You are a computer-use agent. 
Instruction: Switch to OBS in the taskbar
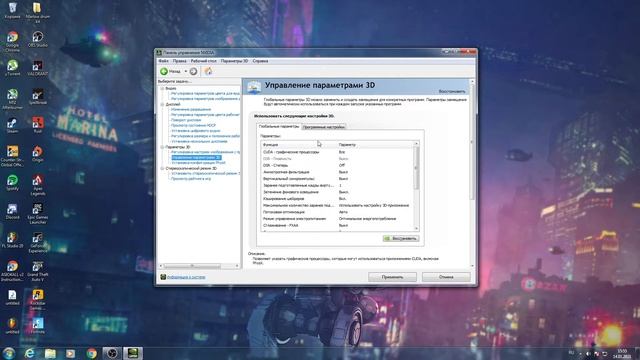click(x=112, y=353)
